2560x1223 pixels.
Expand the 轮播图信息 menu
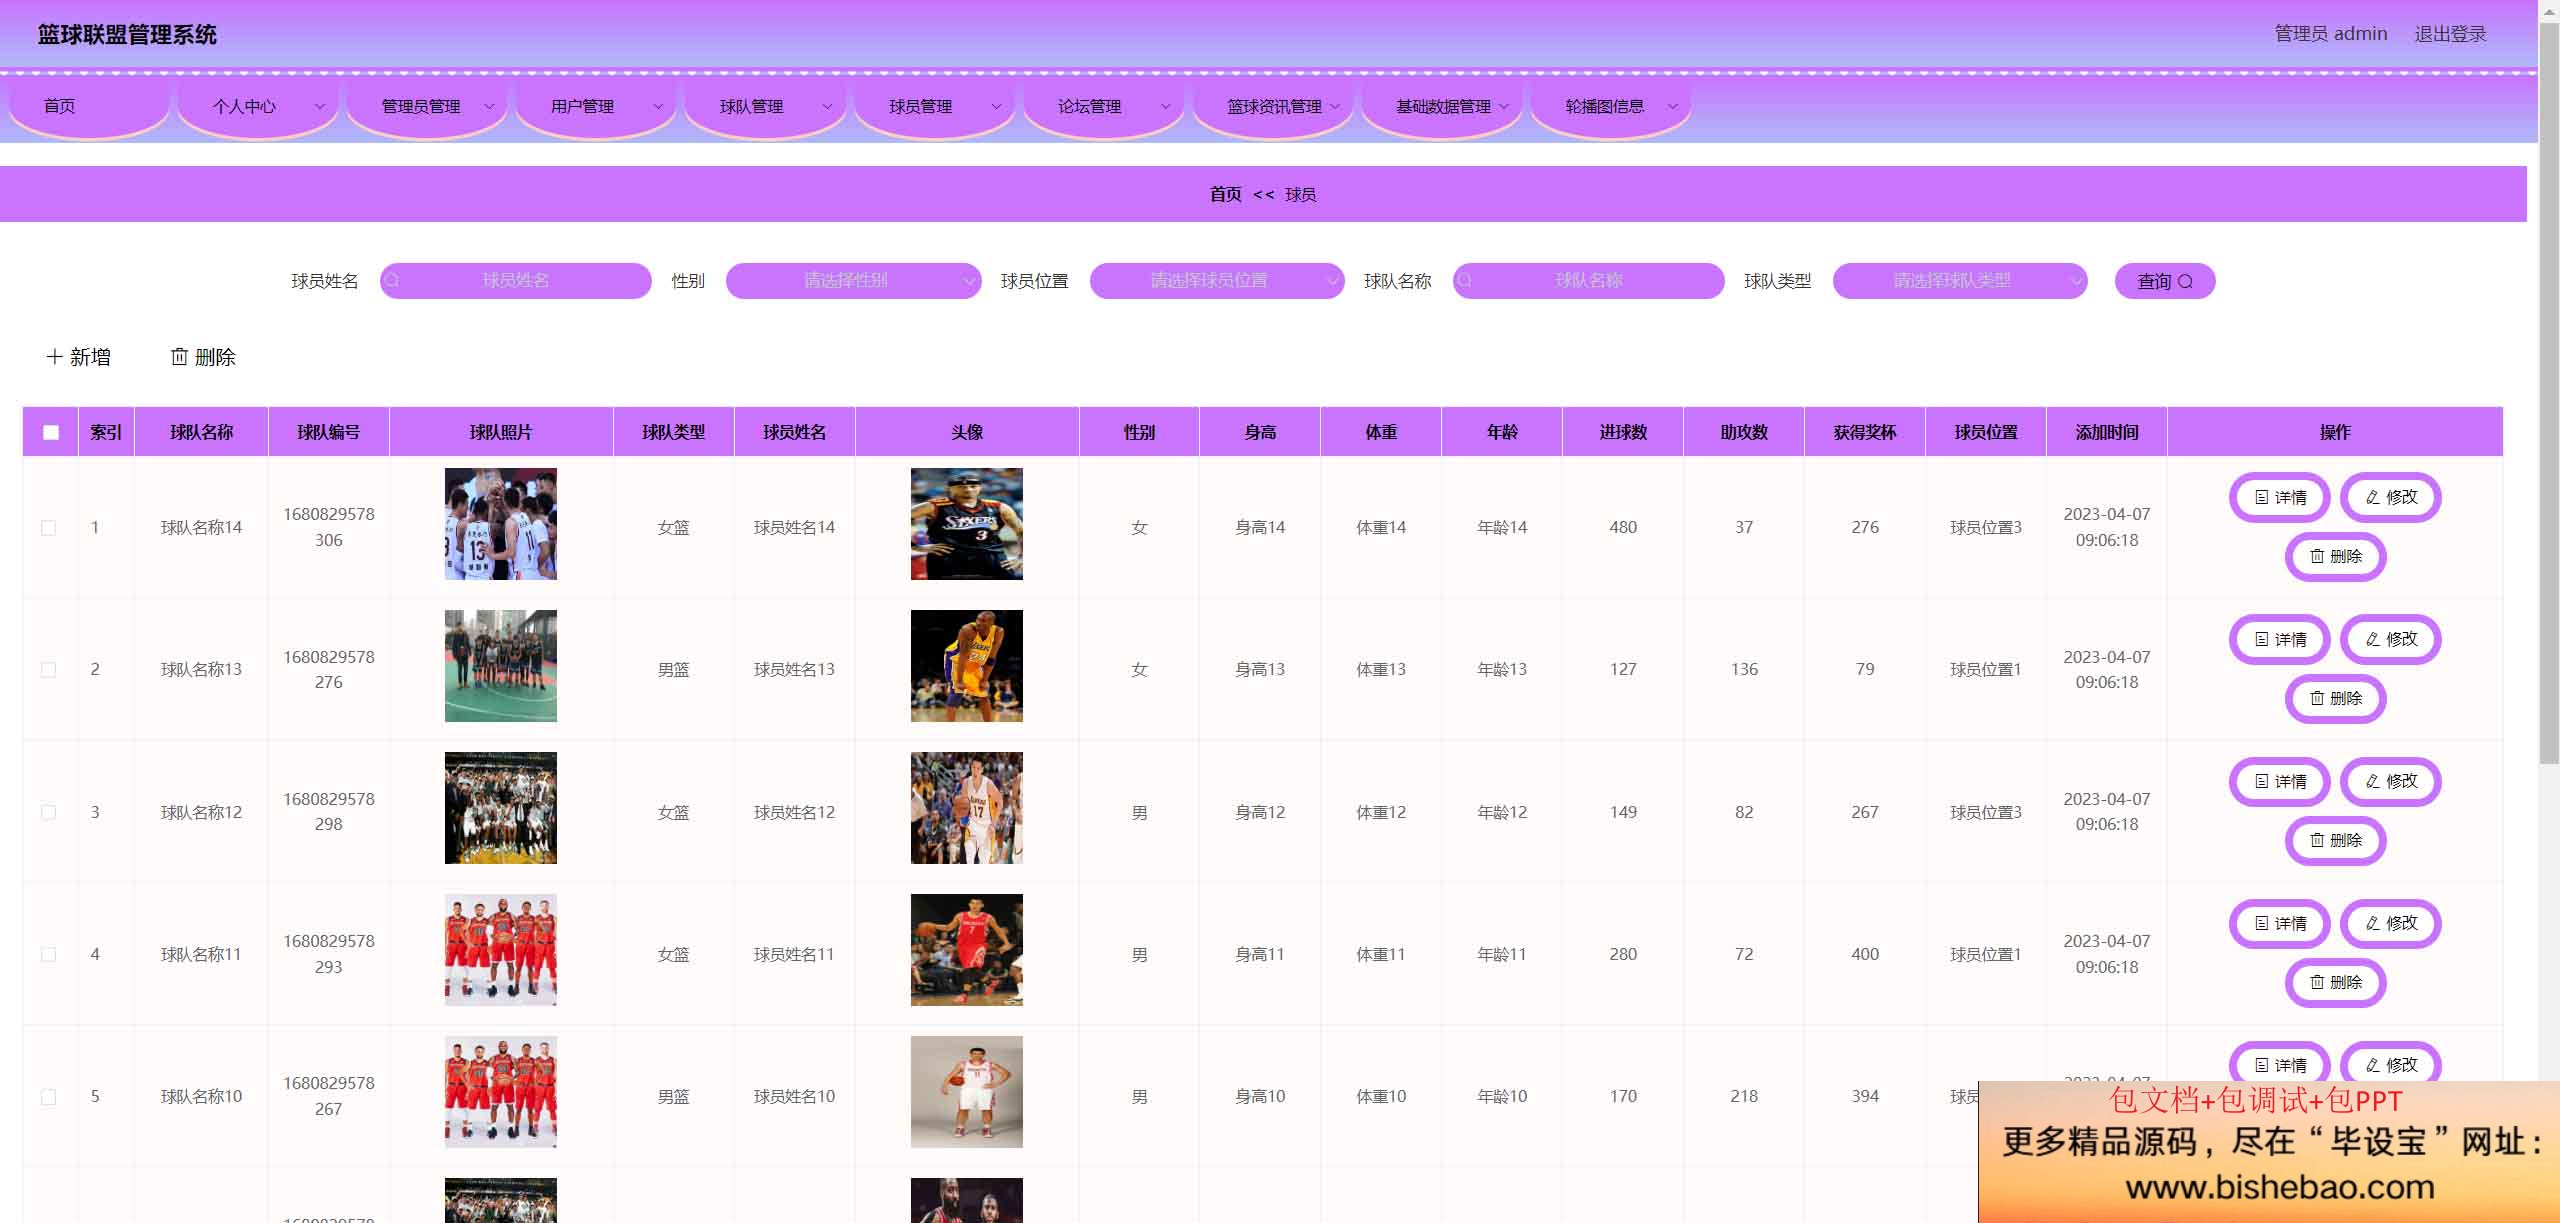coord(1610,106)
